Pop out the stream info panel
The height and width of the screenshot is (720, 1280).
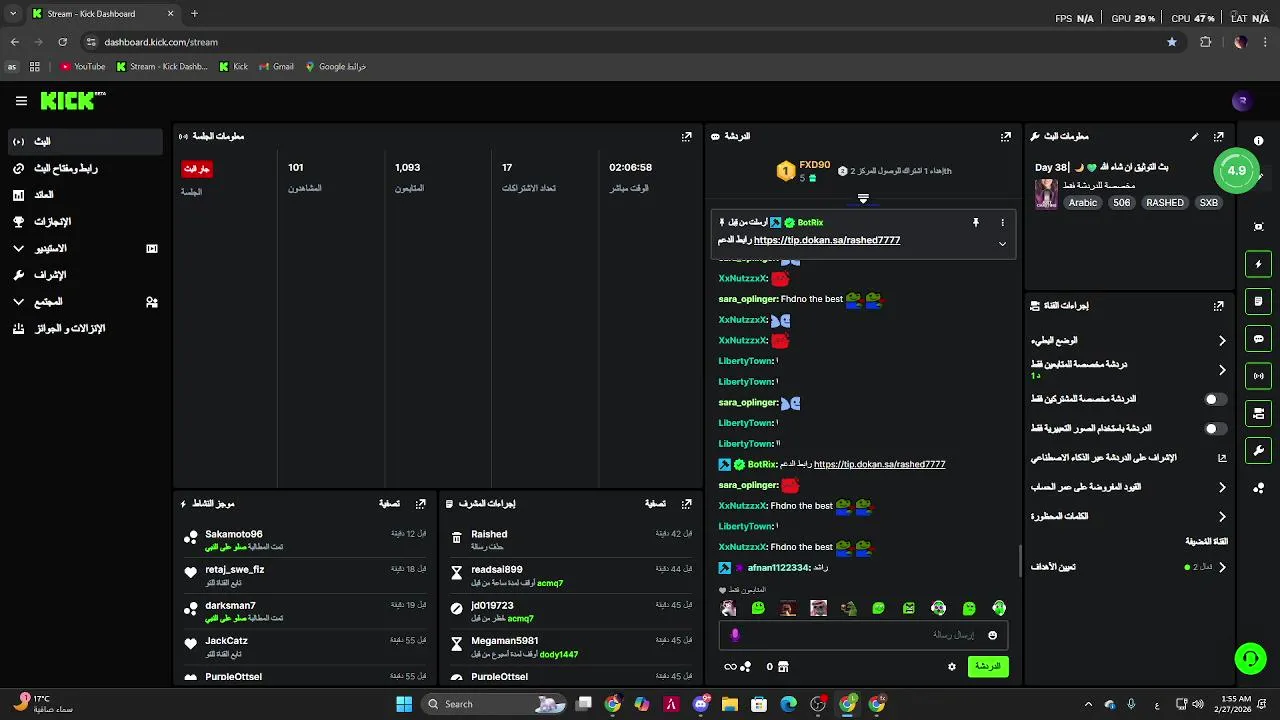tap(1219, 136)
